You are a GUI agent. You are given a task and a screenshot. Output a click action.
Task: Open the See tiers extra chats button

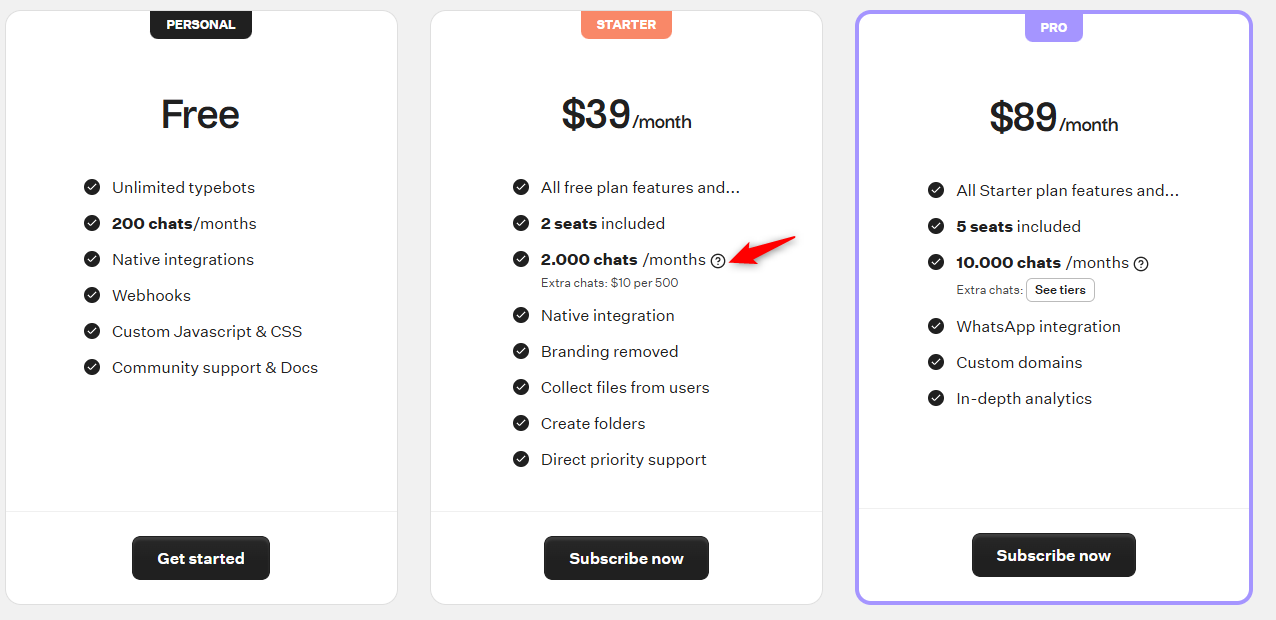[x=1060, y=290]
